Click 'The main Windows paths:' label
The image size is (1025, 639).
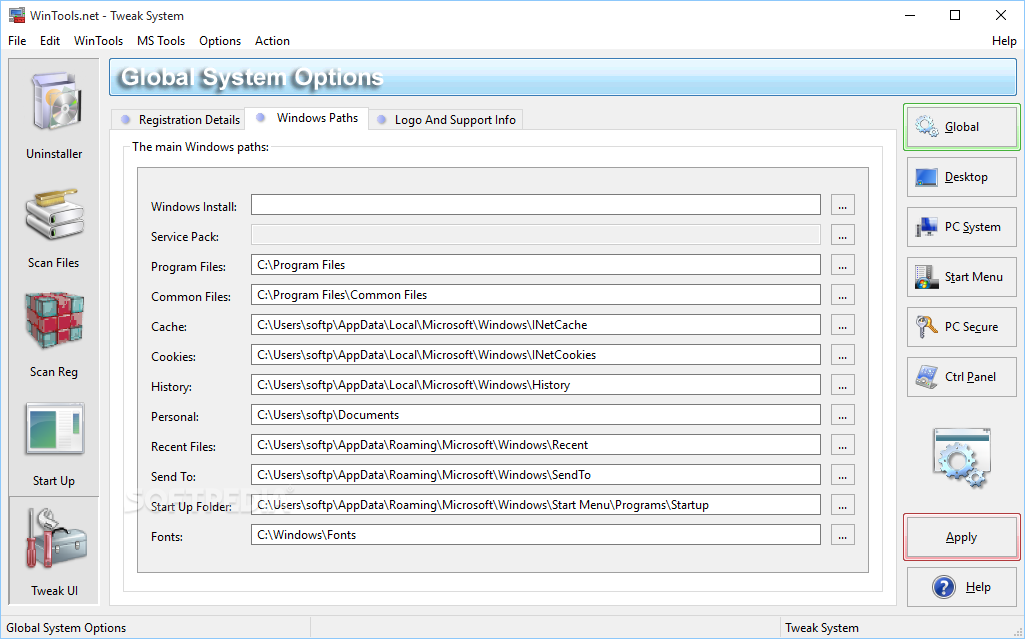click(200, 147)
